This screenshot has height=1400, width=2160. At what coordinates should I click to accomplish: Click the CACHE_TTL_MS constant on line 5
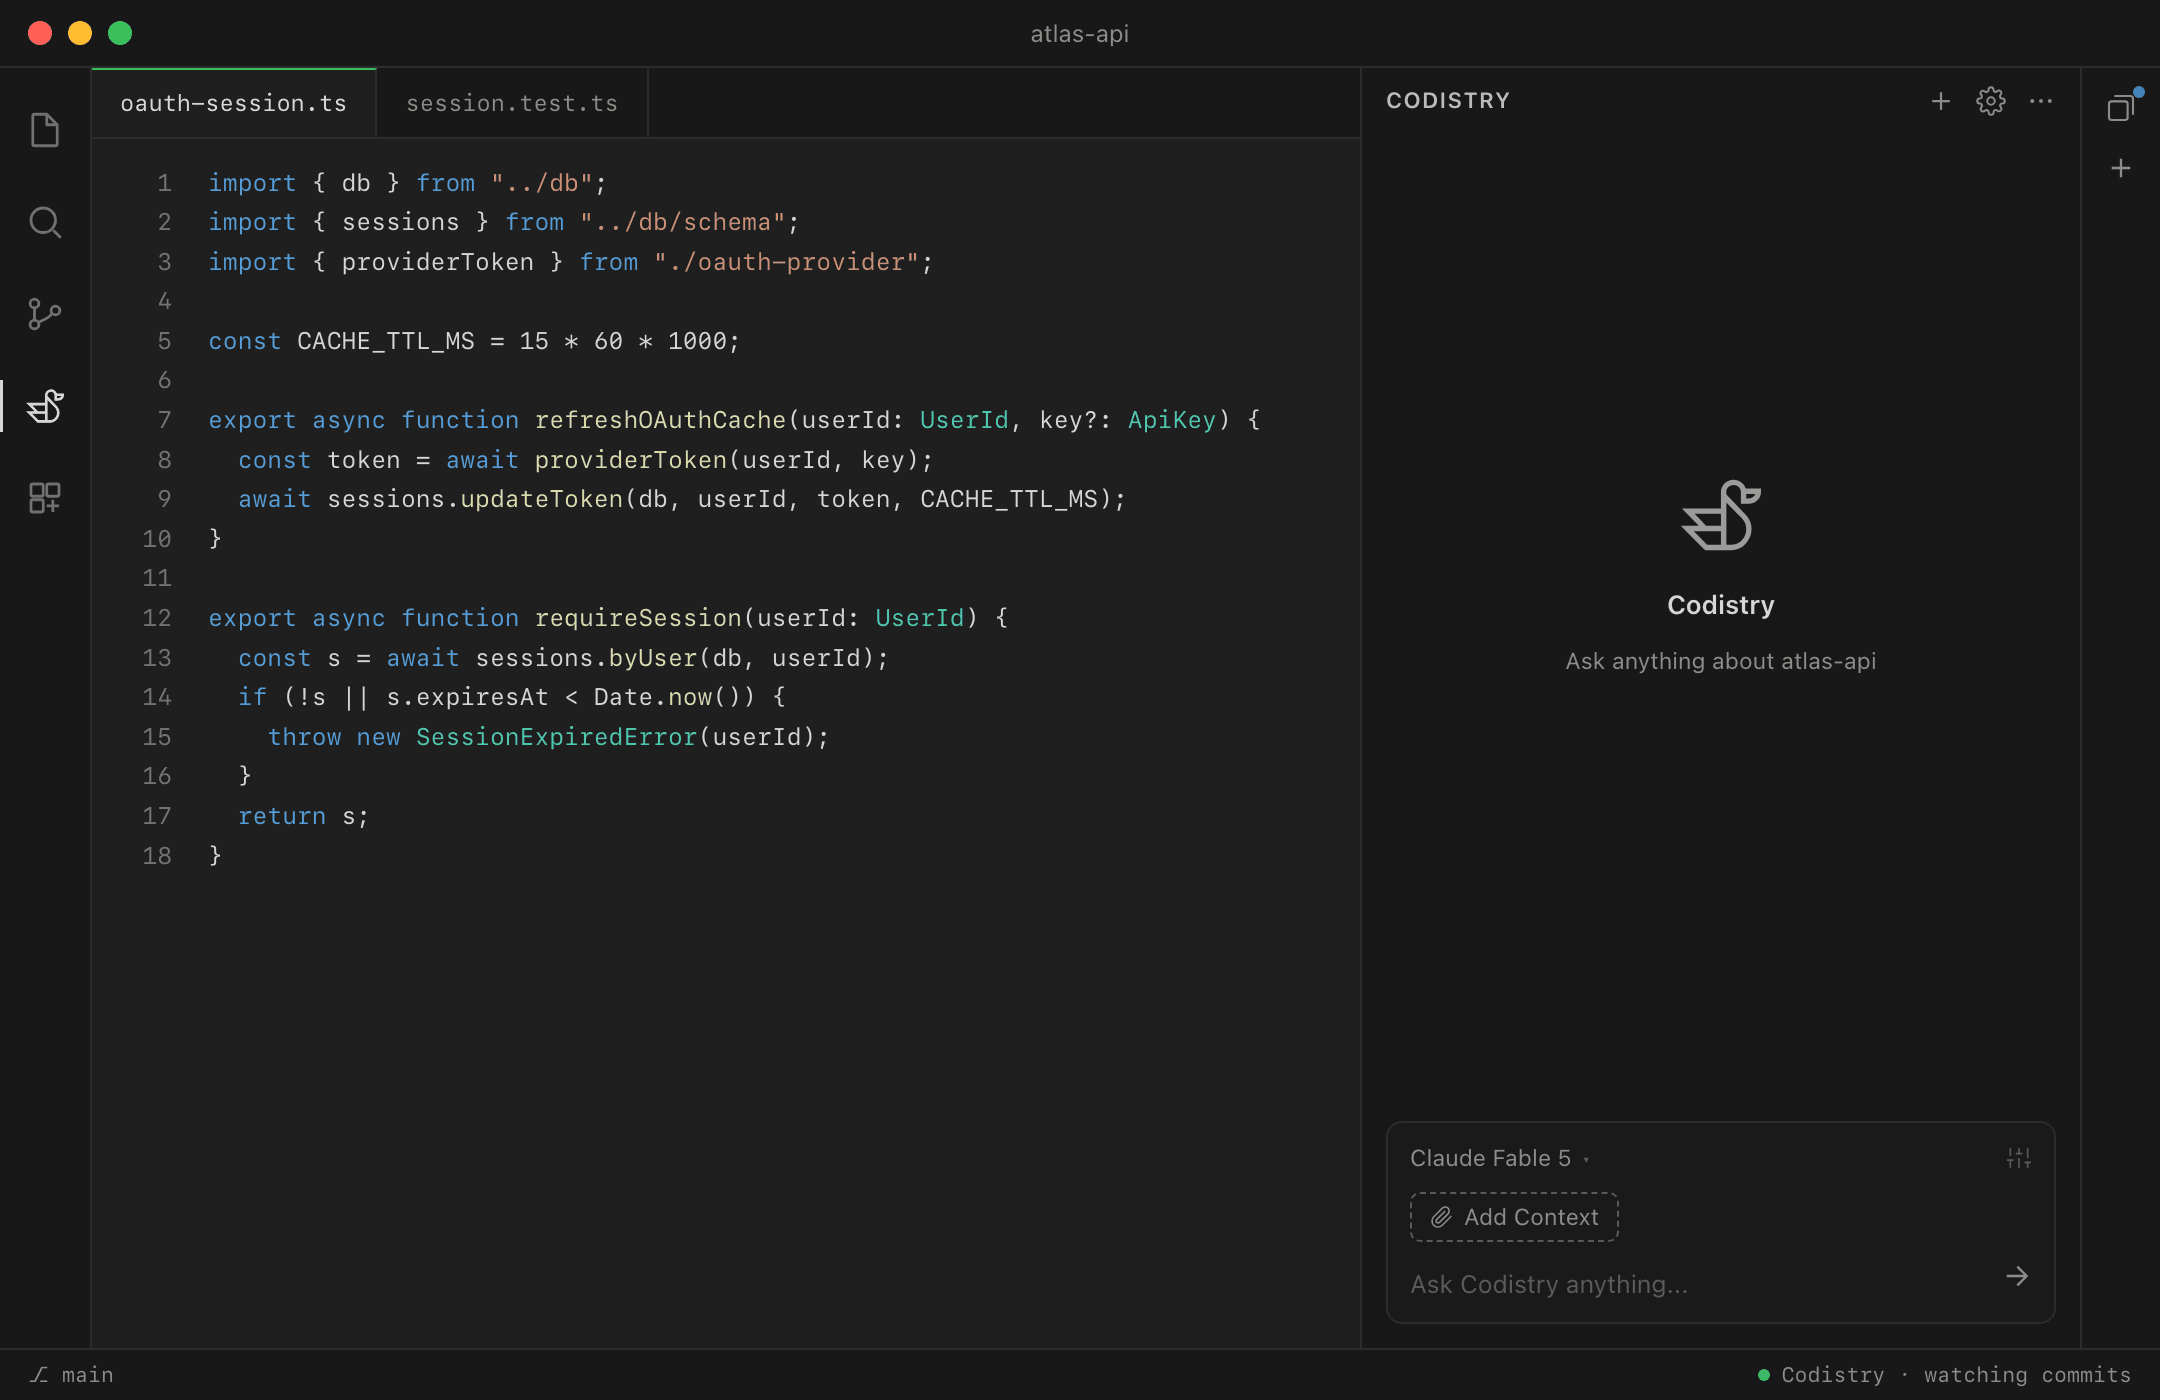pyautogui.click(x=386, y=341)
